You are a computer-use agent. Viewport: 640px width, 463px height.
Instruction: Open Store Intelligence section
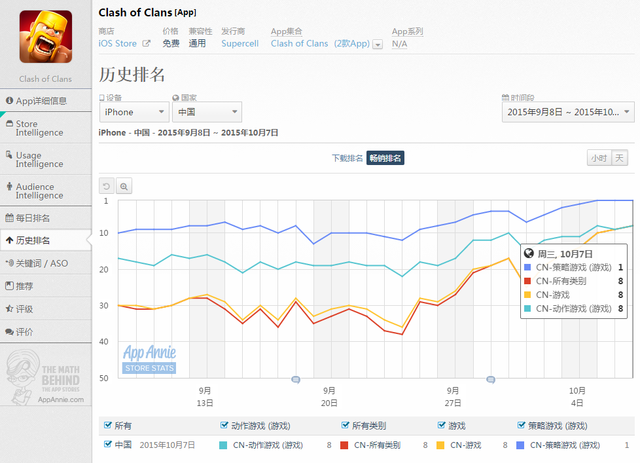[x=46, y=128]
